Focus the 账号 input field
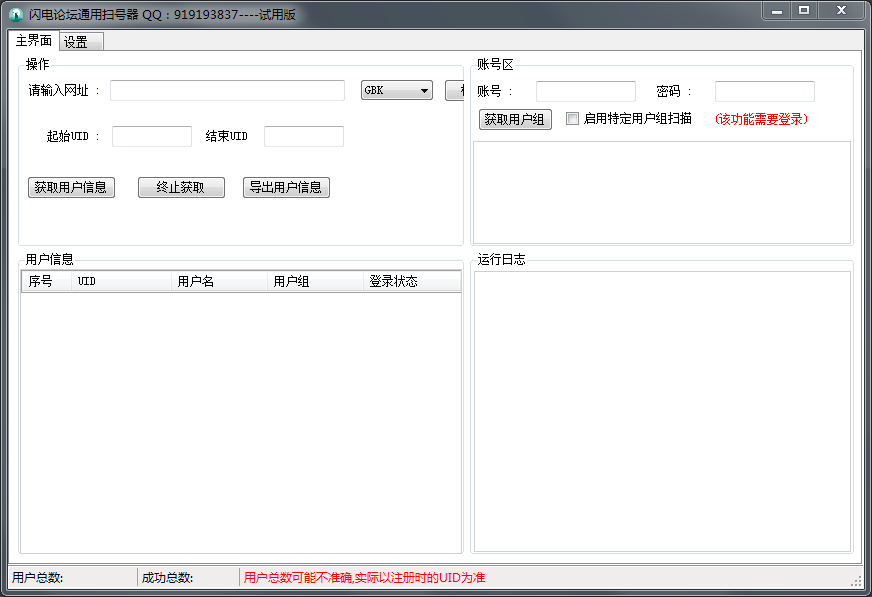872x597 pixels. (x=586, y=91)
